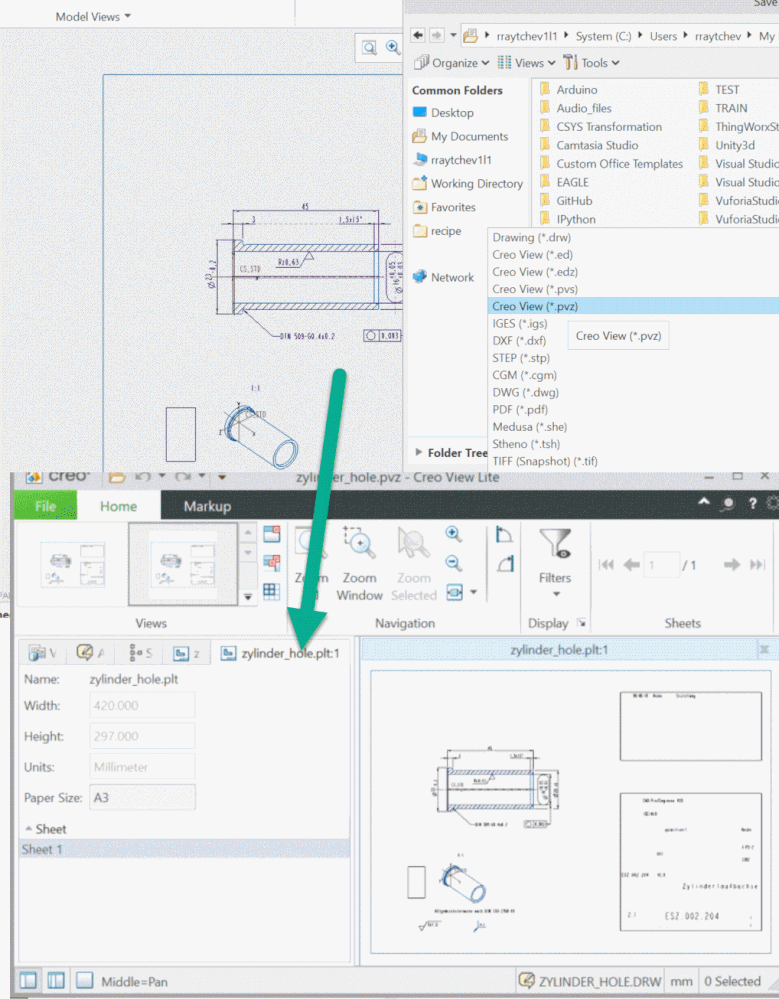Select the Sheet 1 row
This screenshot has height=999, width=779.
click(184, 849)
